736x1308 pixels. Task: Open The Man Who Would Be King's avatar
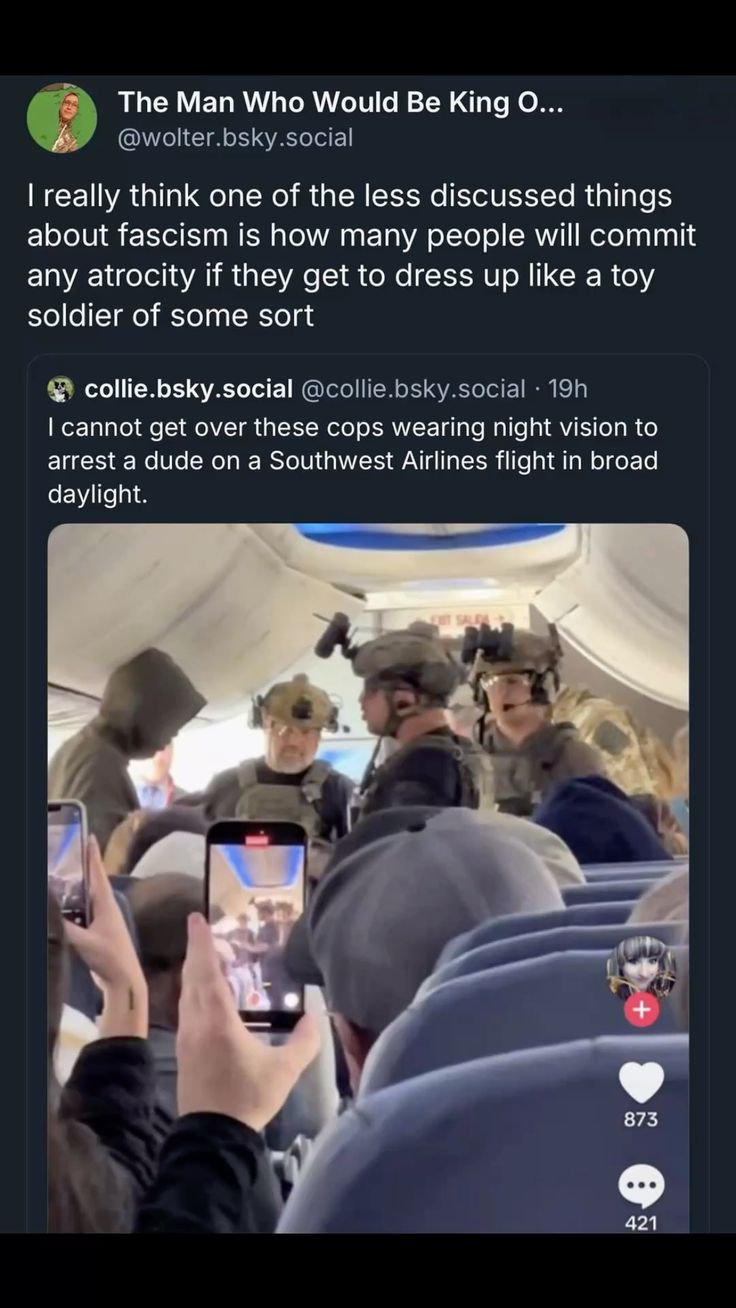click(x=62, y=118)
